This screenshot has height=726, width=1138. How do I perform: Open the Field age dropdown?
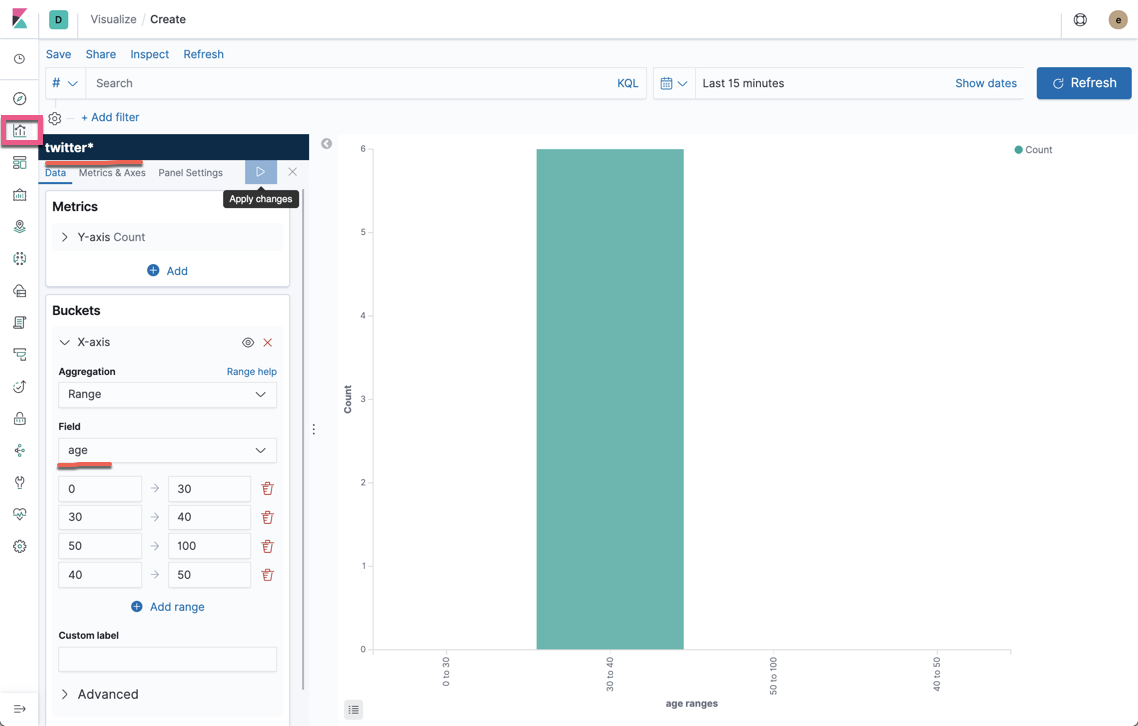[x=168, y=450]
